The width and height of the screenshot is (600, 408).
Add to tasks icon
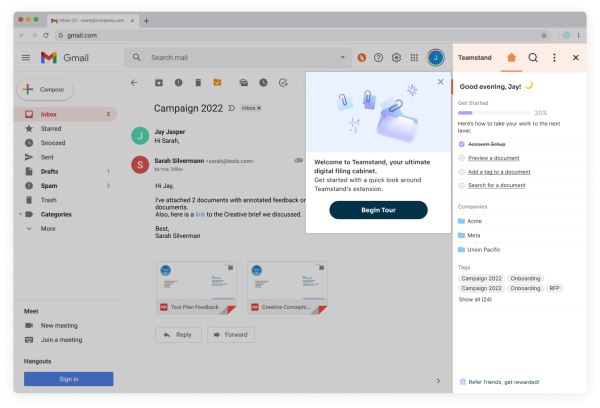[283, 82]
